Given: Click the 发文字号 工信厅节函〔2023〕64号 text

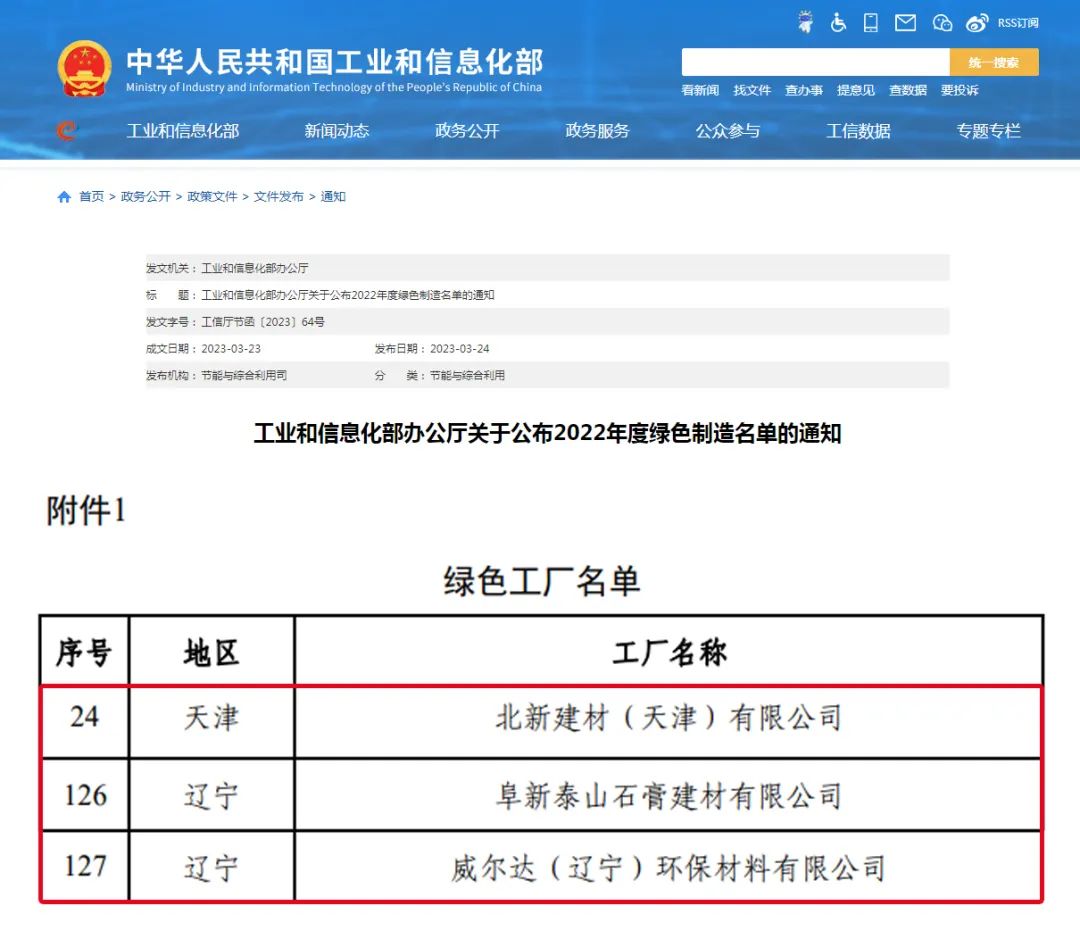Looking at the screenshot, I should tap(235, 322).
